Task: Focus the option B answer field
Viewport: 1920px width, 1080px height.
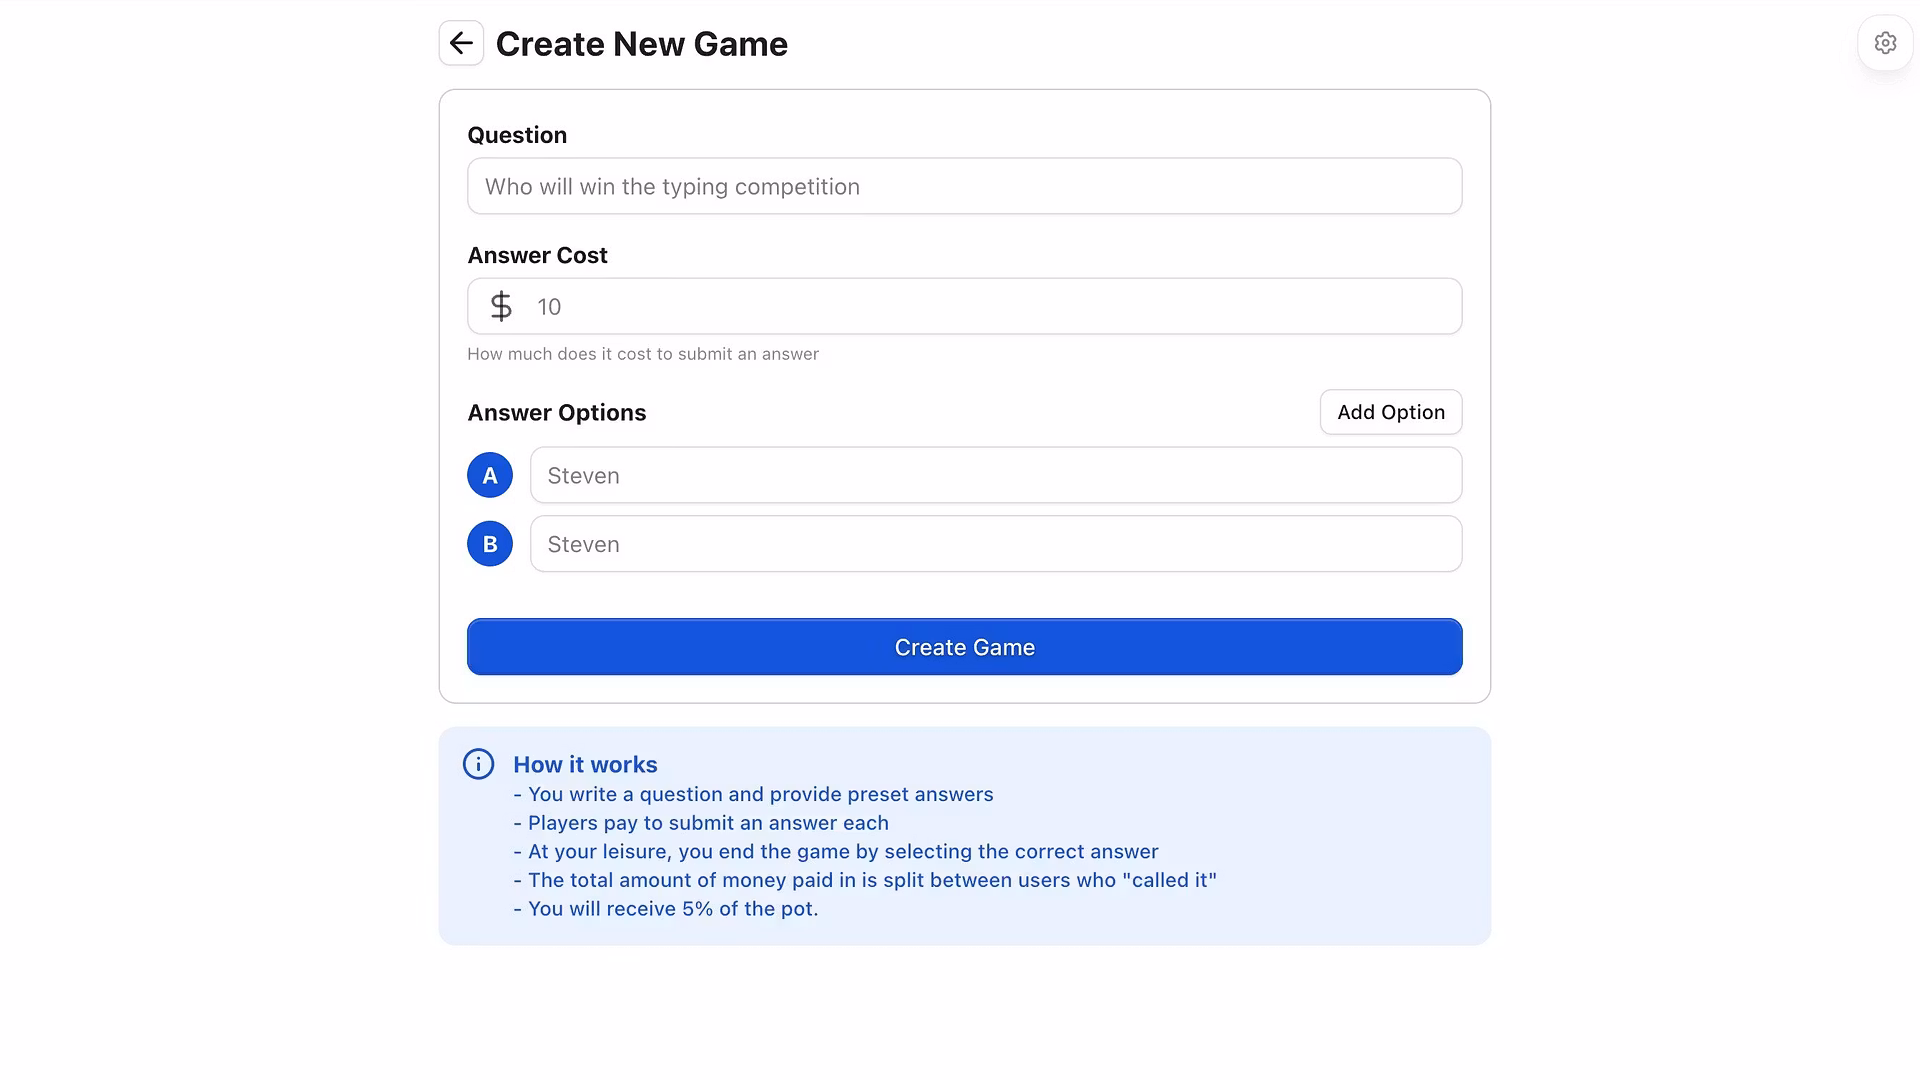Action: (995, 544)
